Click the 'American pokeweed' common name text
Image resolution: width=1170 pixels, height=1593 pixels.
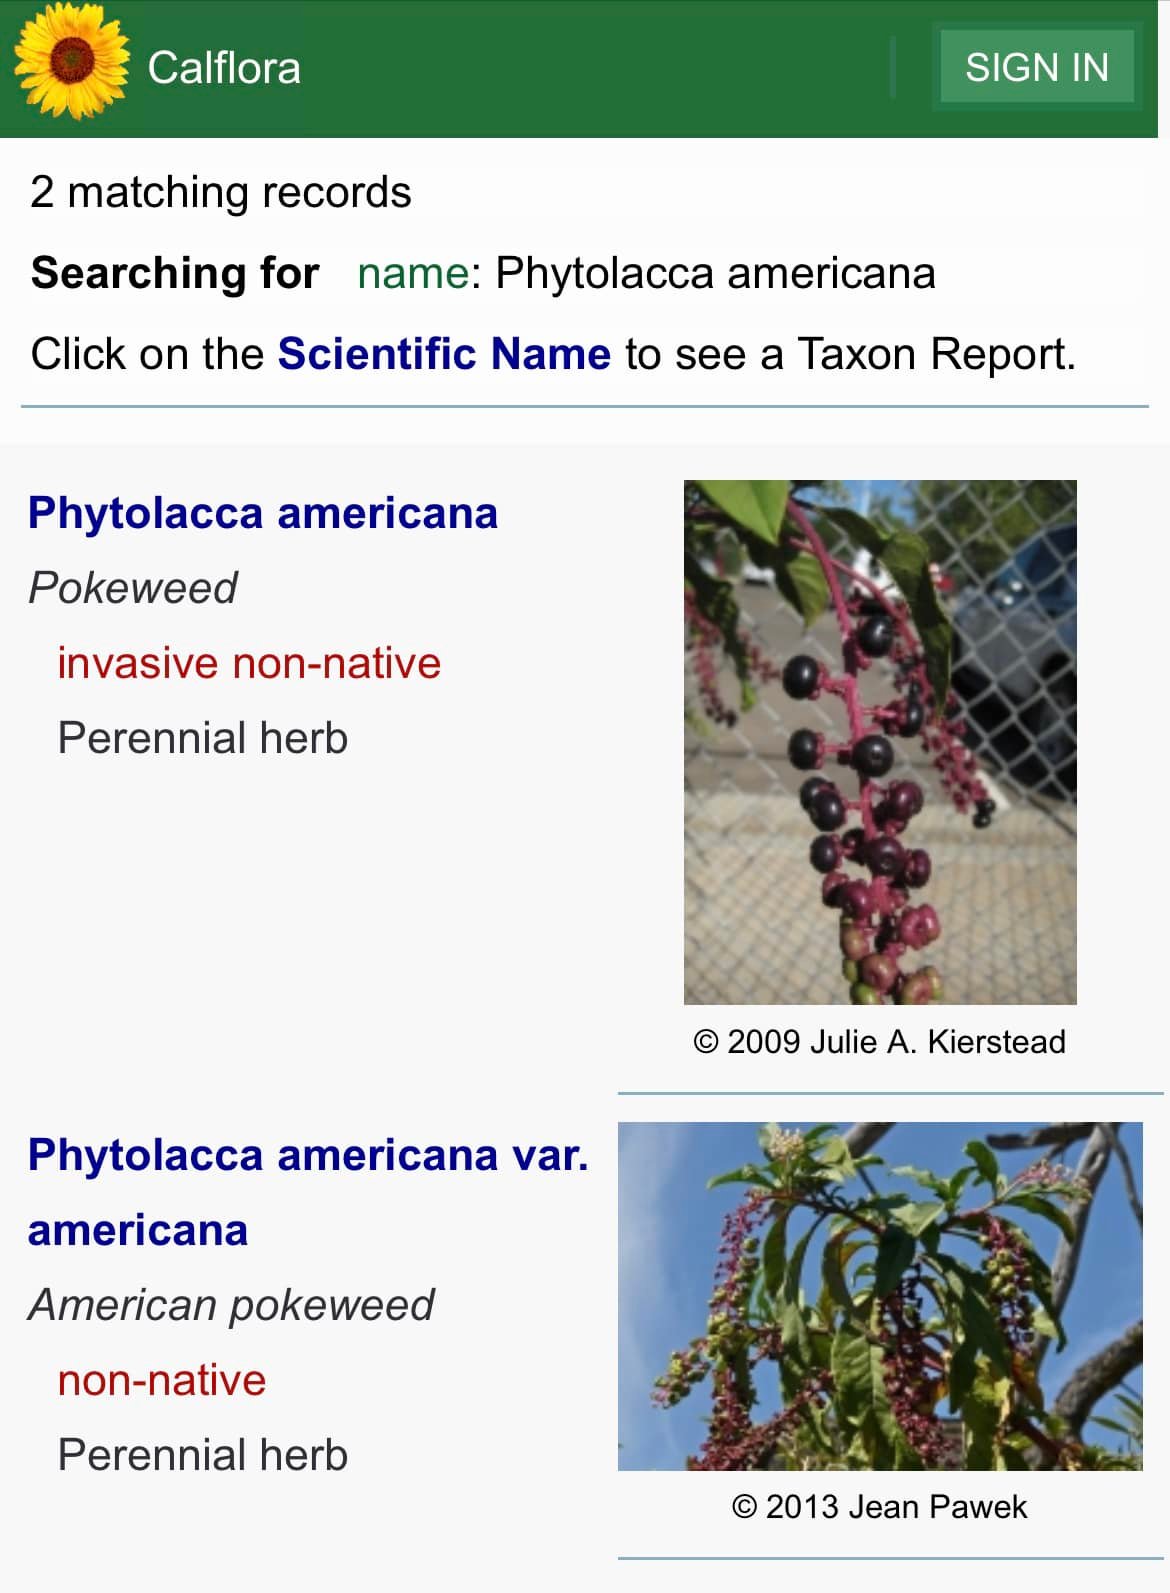point(231,1305)
